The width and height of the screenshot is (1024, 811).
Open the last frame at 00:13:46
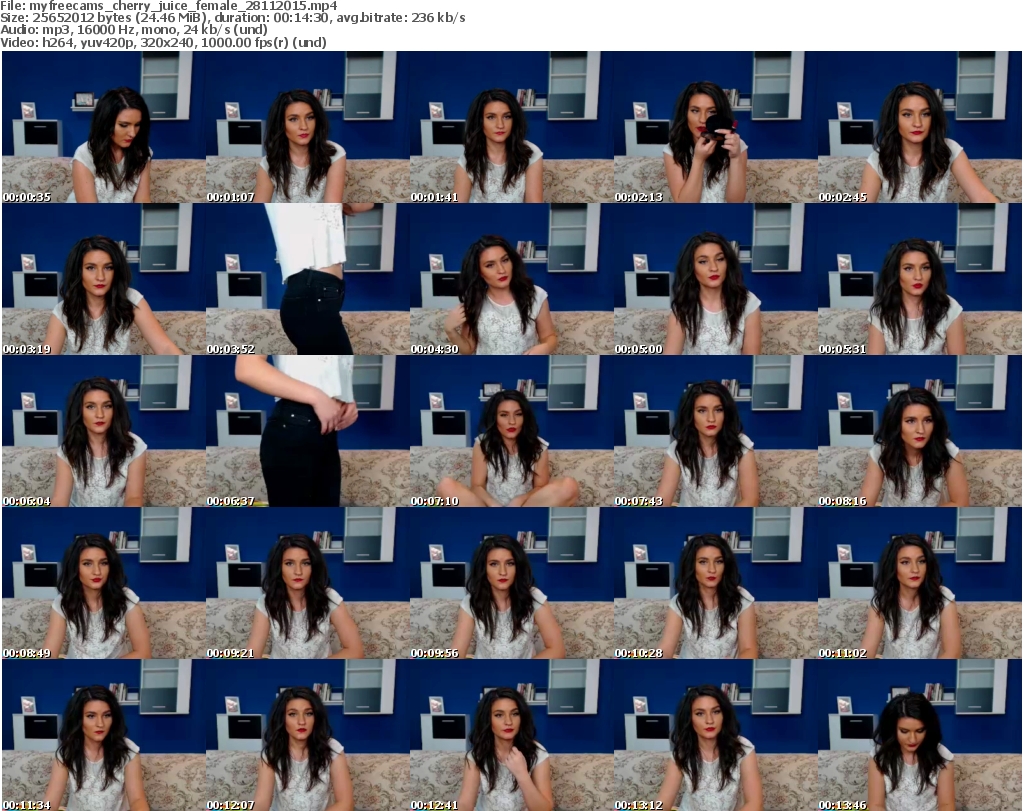(x=920, y=735)
